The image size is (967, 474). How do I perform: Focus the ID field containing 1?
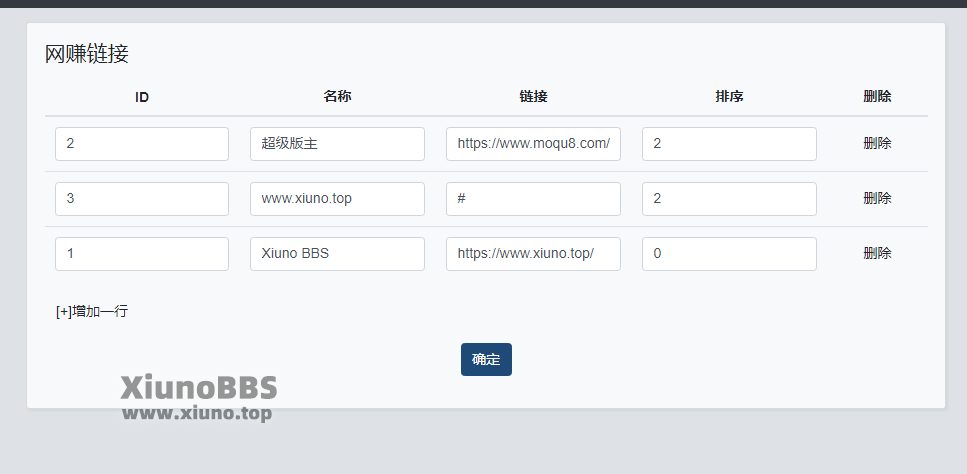(142, 253)
